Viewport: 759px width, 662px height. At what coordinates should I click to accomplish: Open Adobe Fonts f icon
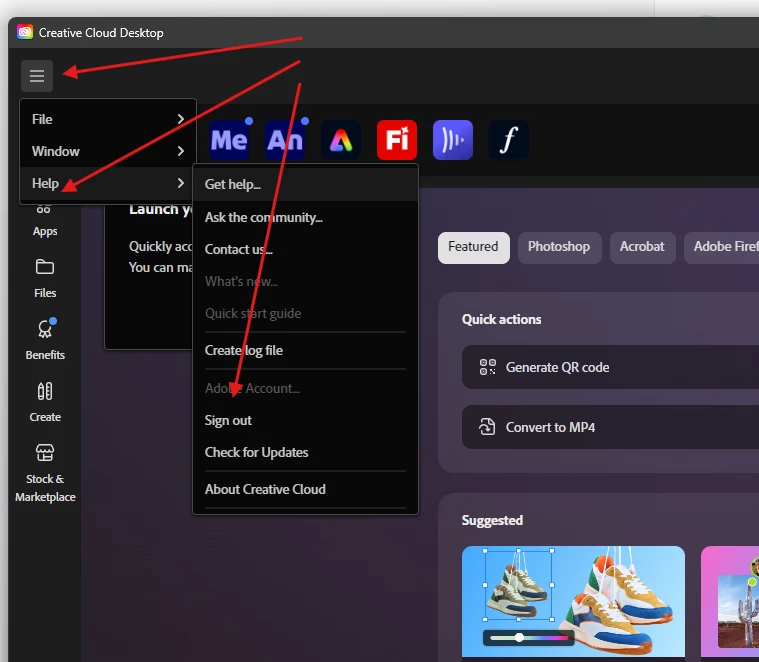coord(509,140)
